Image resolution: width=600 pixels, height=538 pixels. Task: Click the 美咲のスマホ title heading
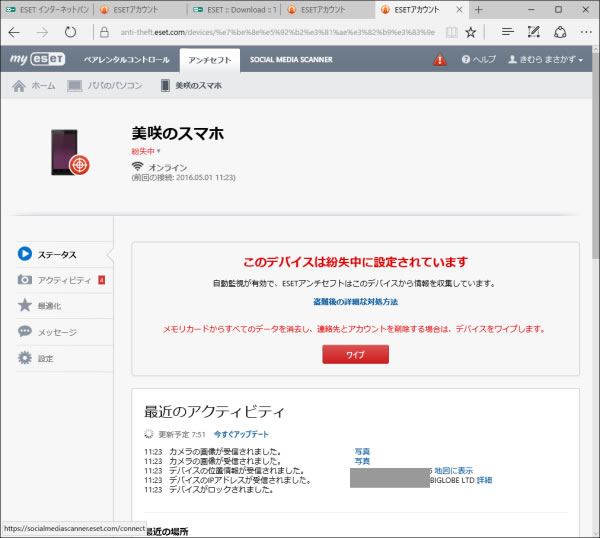click(x=178, y=134)
